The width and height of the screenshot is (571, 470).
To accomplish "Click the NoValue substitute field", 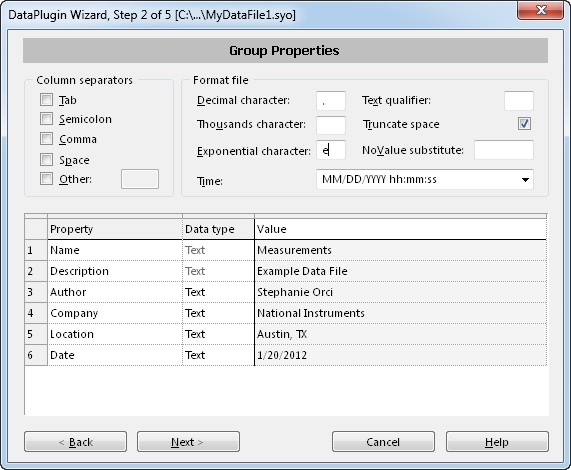I will [504, 150].
